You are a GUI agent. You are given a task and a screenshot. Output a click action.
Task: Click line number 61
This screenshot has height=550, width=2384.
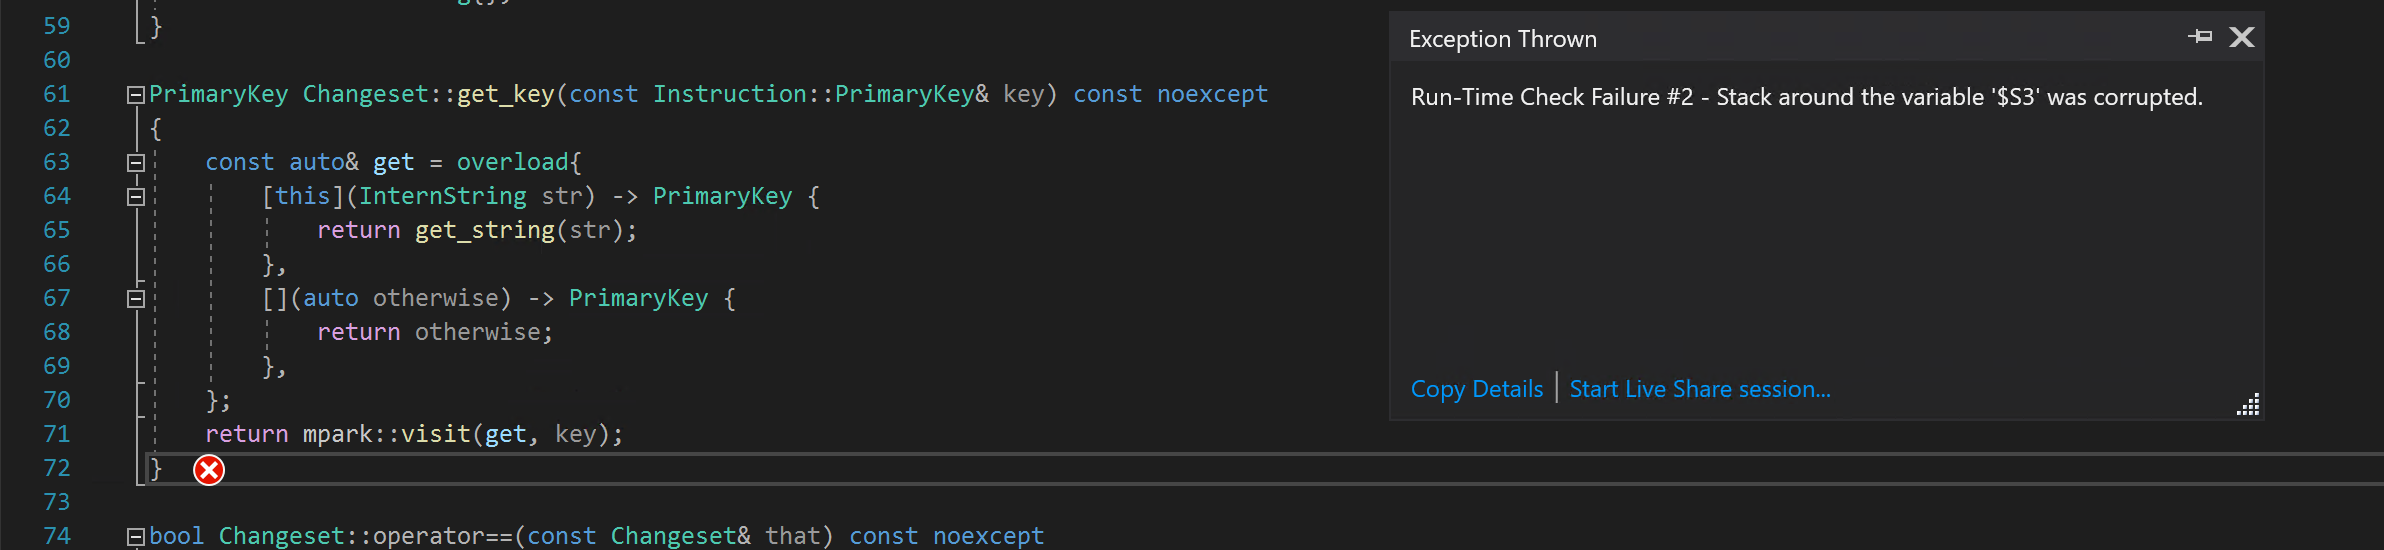[57, 94]
